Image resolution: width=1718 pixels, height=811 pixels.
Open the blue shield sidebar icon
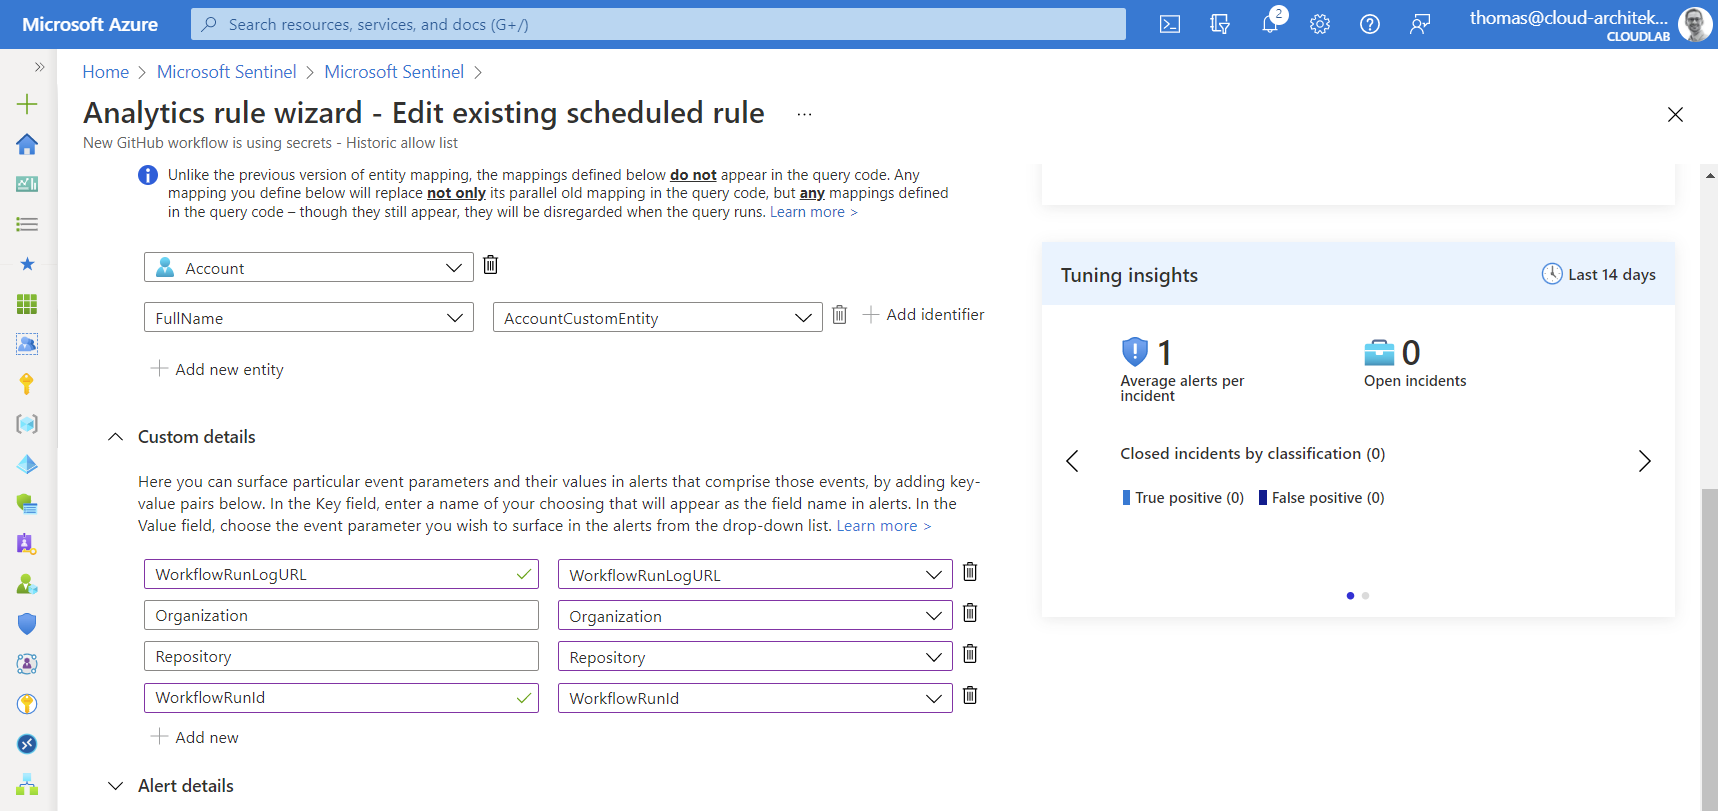point(27,624)
